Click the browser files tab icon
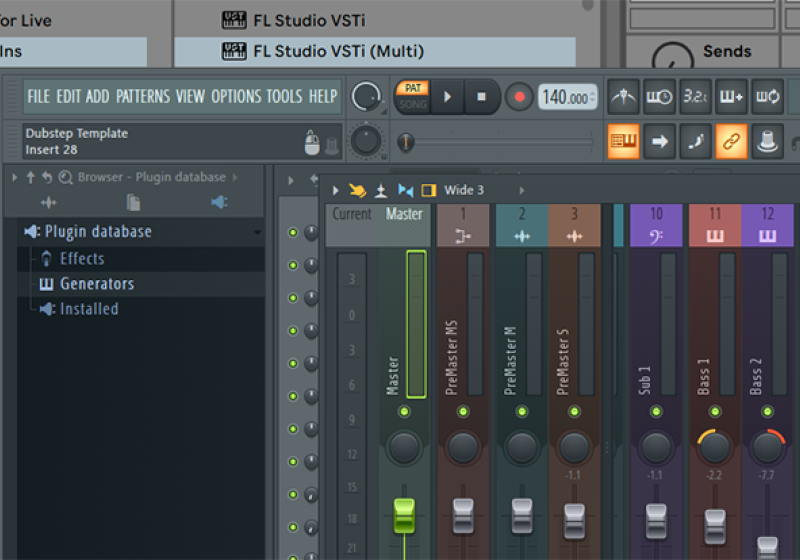800x560 pixels. (x=133, y=203)
